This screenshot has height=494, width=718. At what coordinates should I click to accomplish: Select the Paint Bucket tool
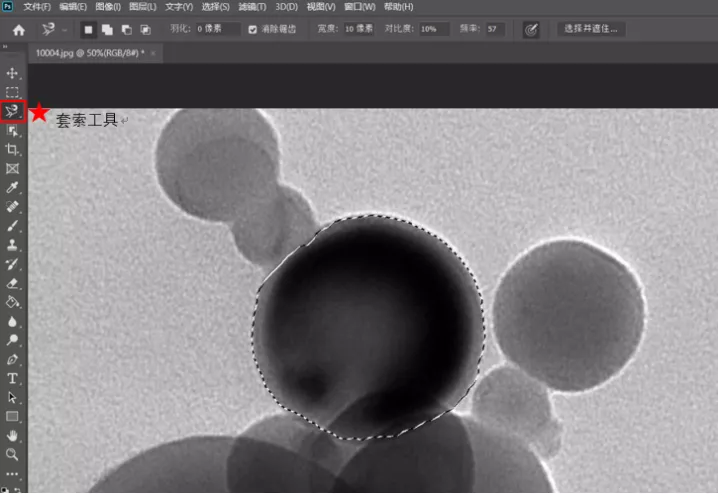(x=12, y=302)
